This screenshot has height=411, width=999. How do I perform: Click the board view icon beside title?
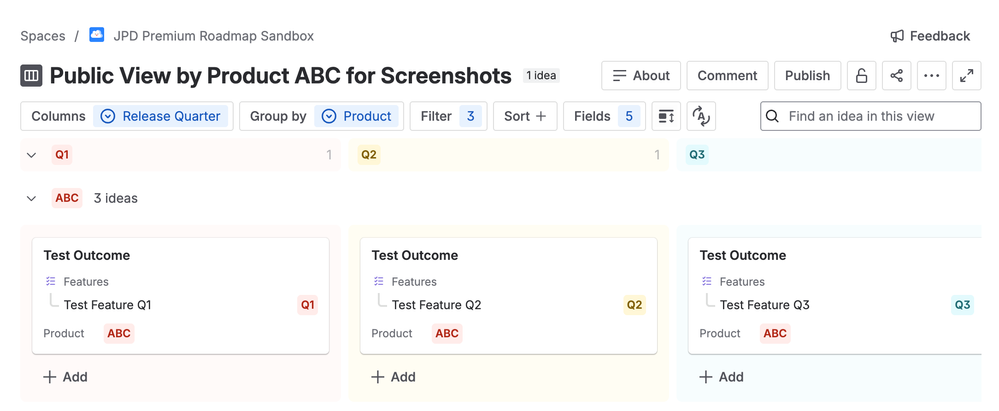point(31,76)
